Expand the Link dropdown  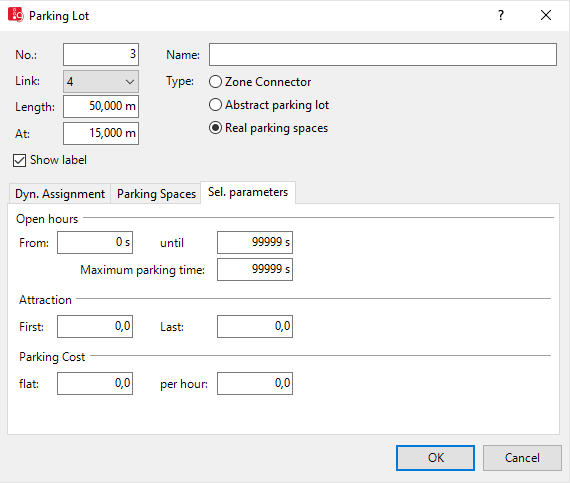click(101, 81)
